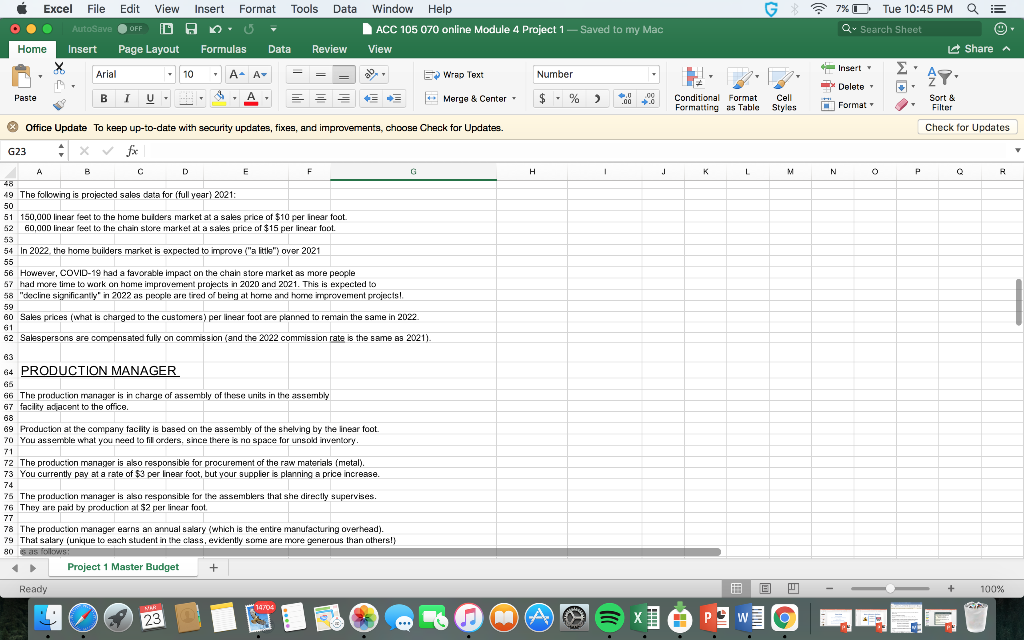The width and height of the screenshot is (1024, 640).
Task: Click the AutoSum sigma icon
Action: tap(900, 67)
